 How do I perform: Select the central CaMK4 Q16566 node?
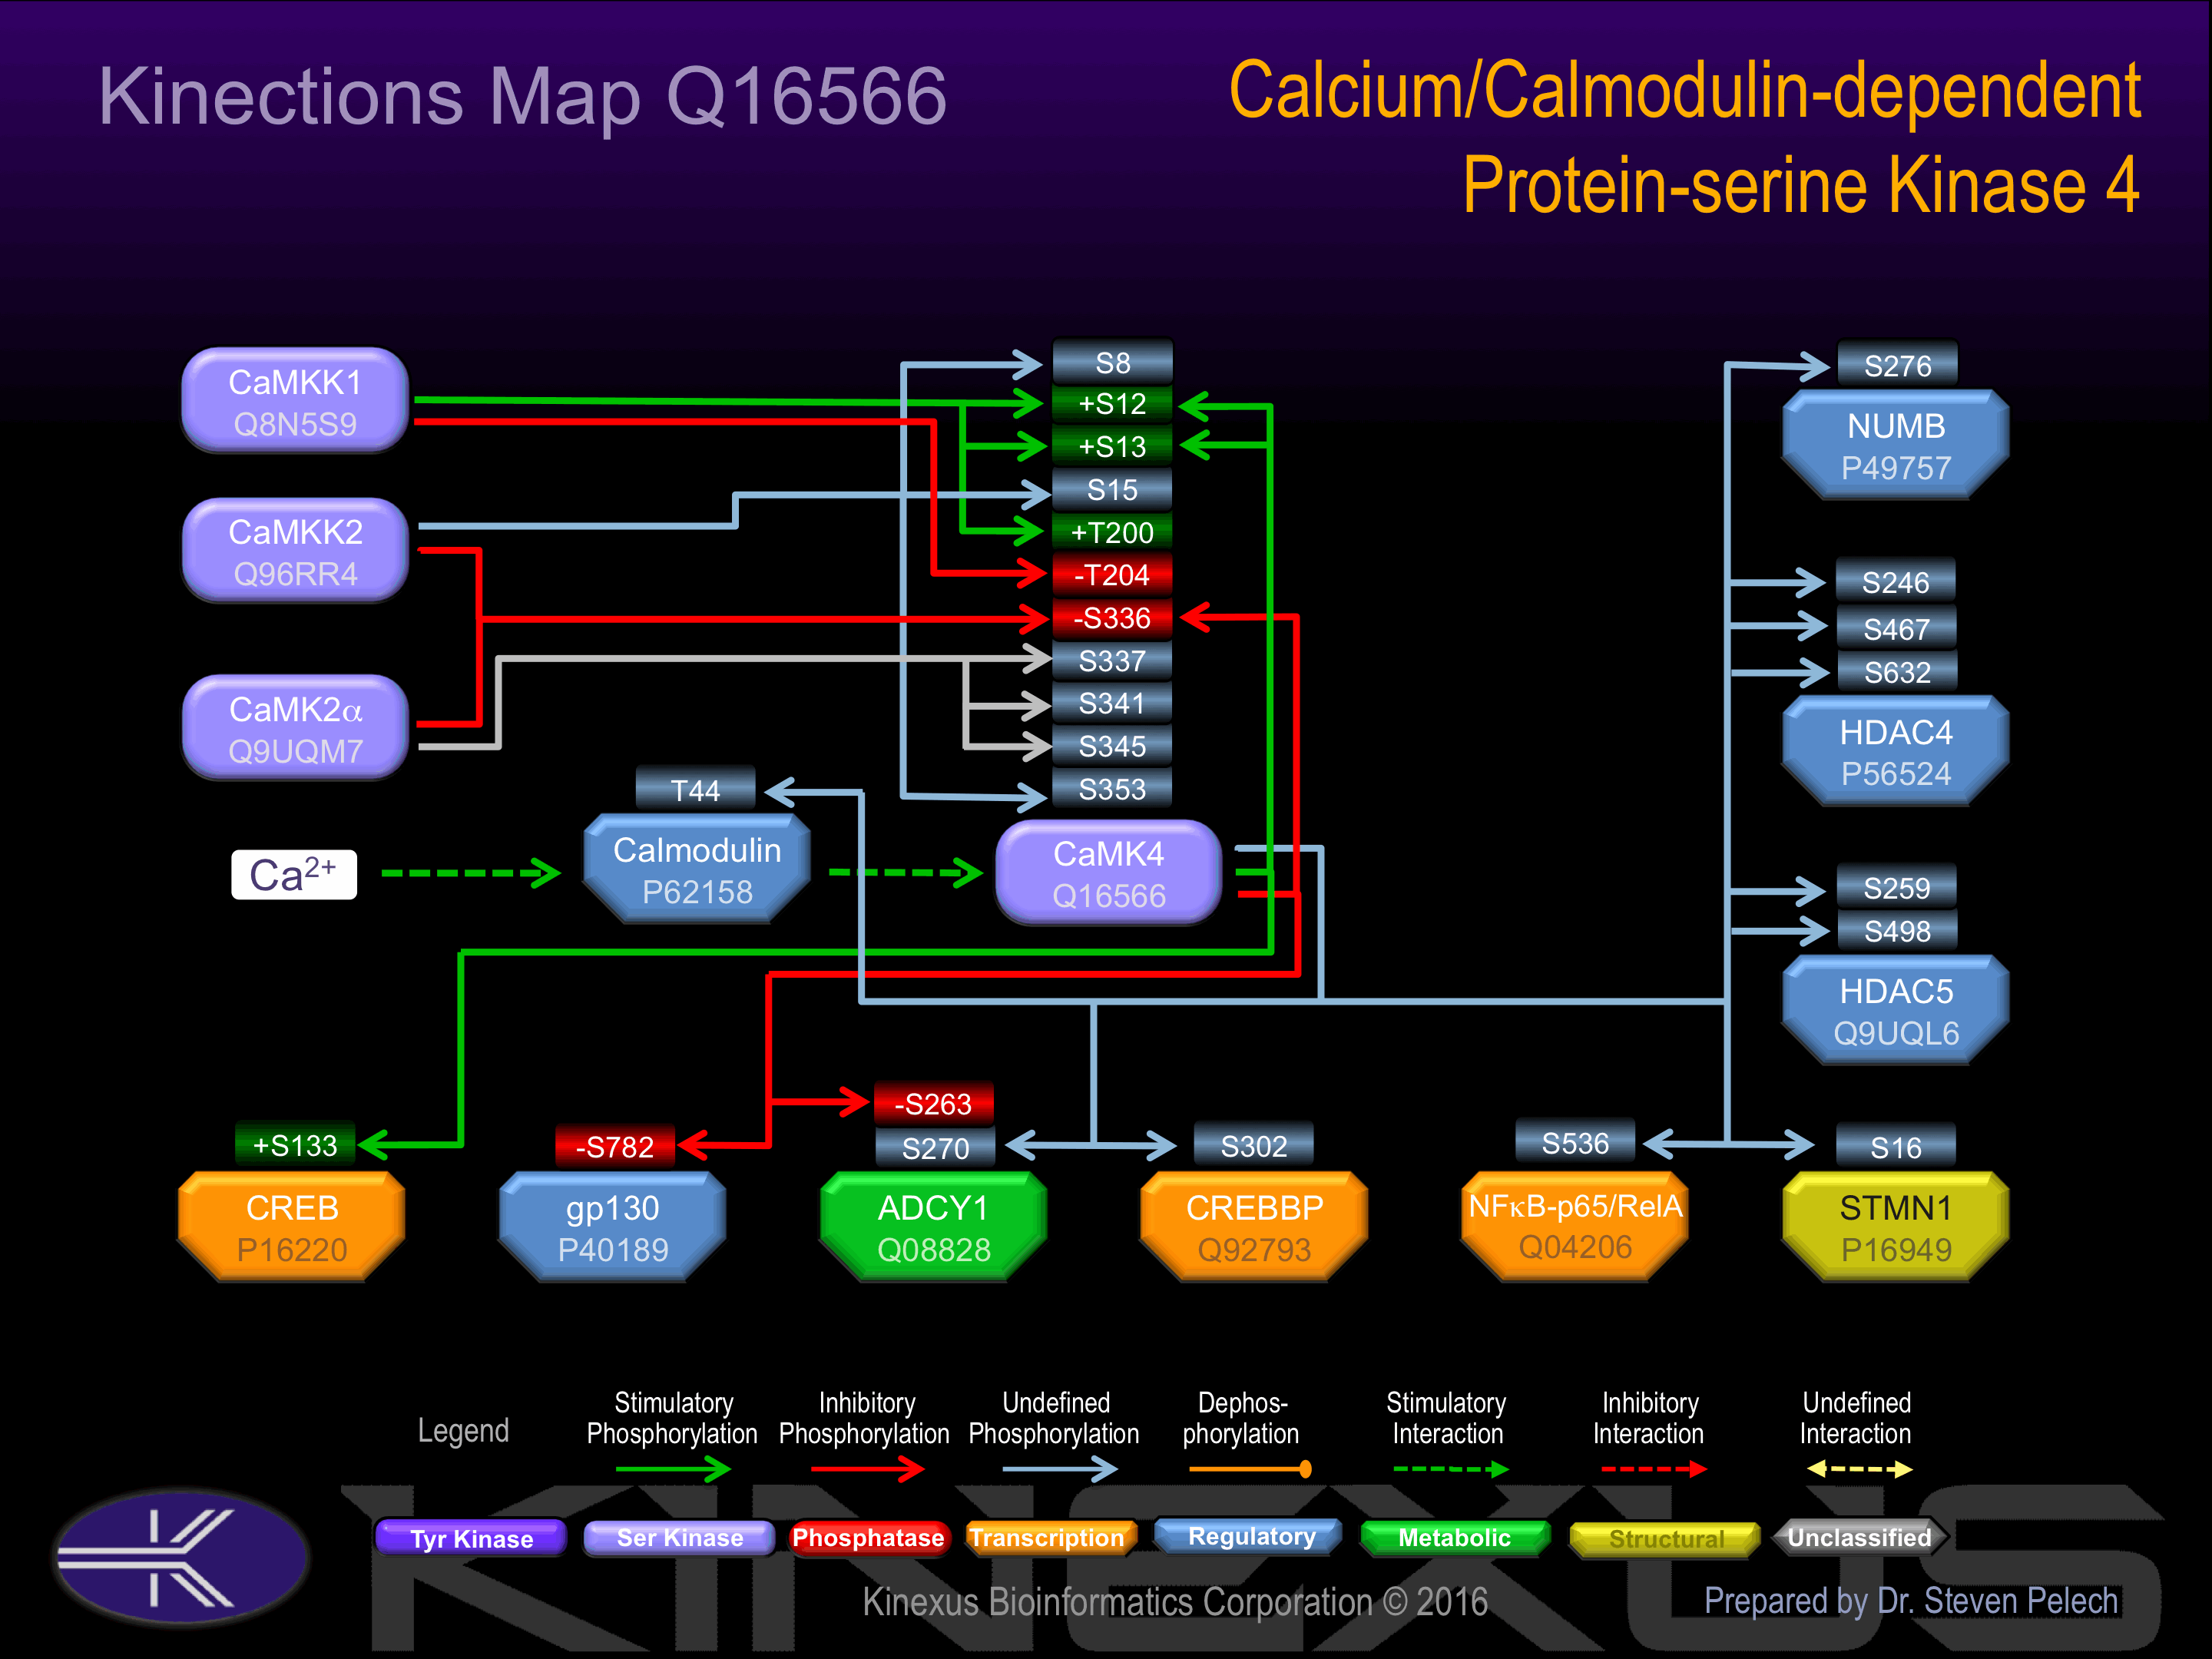click(1108, 873)
